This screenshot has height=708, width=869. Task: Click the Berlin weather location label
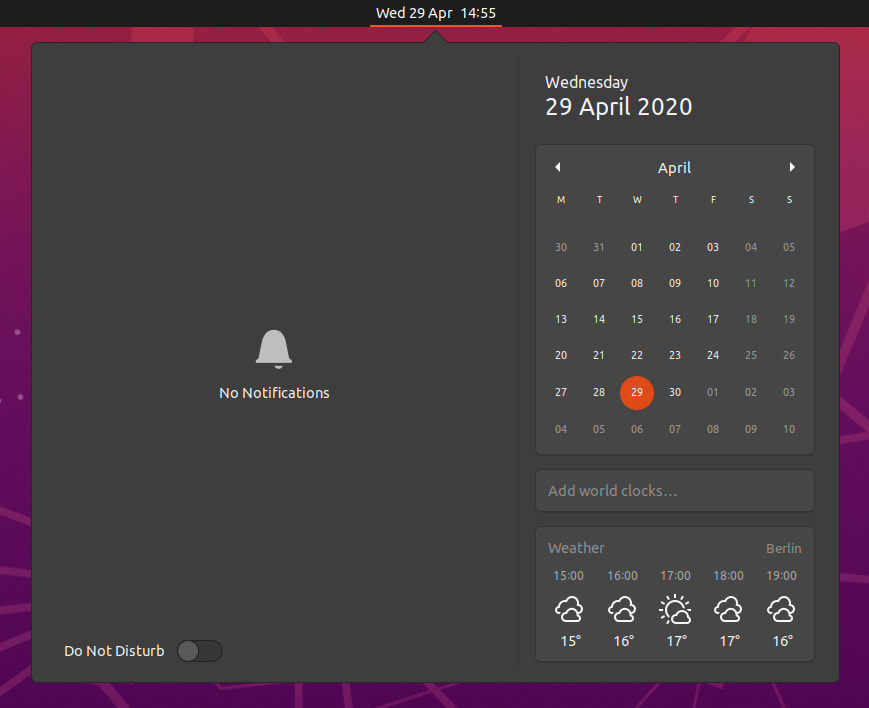(x=784, y=548)
